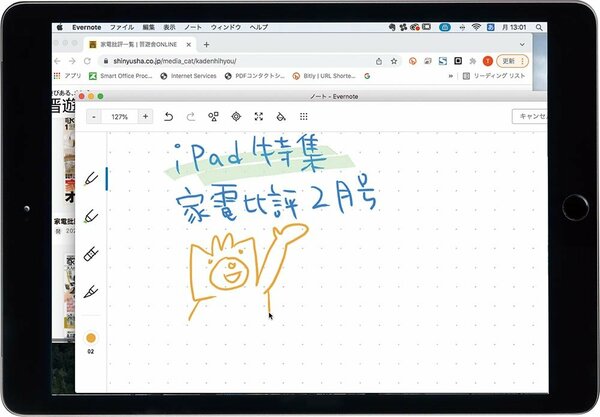Screen dimensions: 600x417
Task: Toggle fullscreen with the expand arrows icon
Action: 259,117
